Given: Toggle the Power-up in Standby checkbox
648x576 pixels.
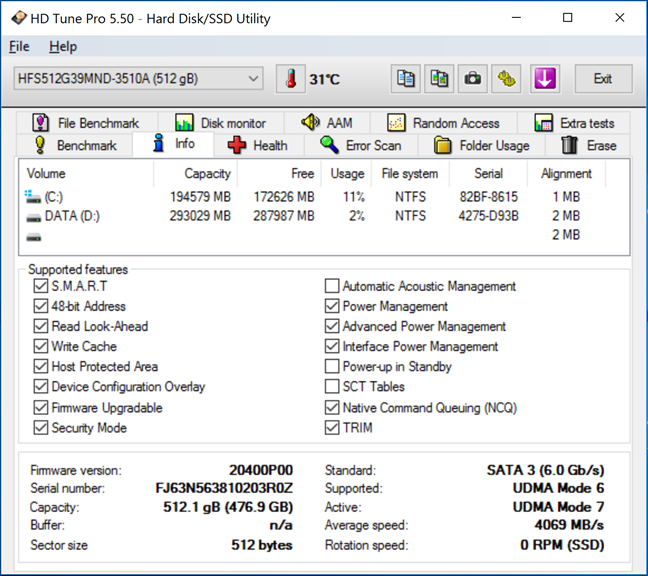Looking at the screenshot, I should click(x=332, y=366).
